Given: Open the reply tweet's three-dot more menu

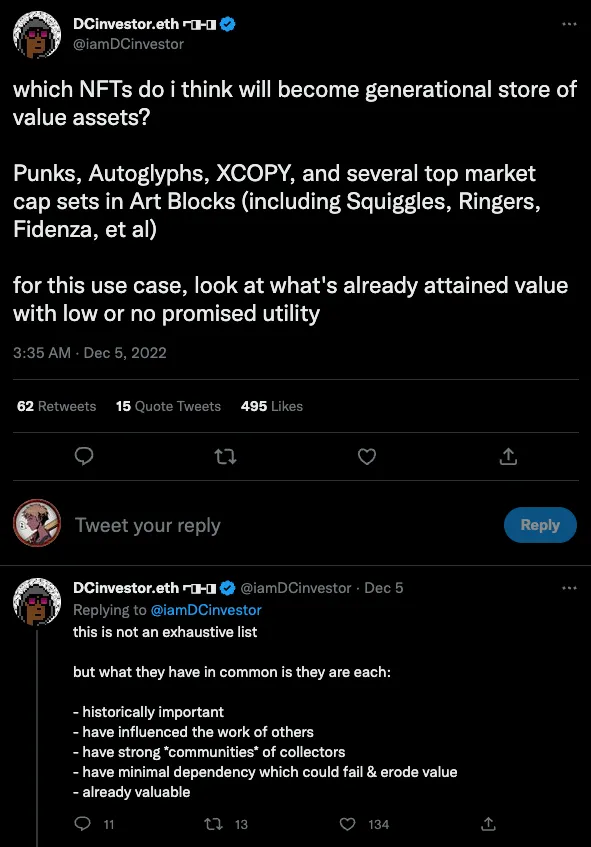Looking at the screenshot, I should 569,588.
